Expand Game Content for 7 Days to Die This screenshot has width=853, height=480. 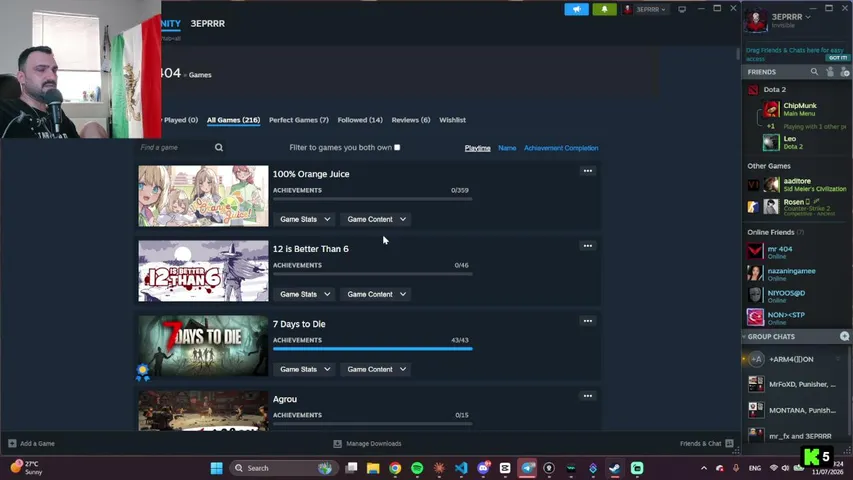(x=376, y=370)
